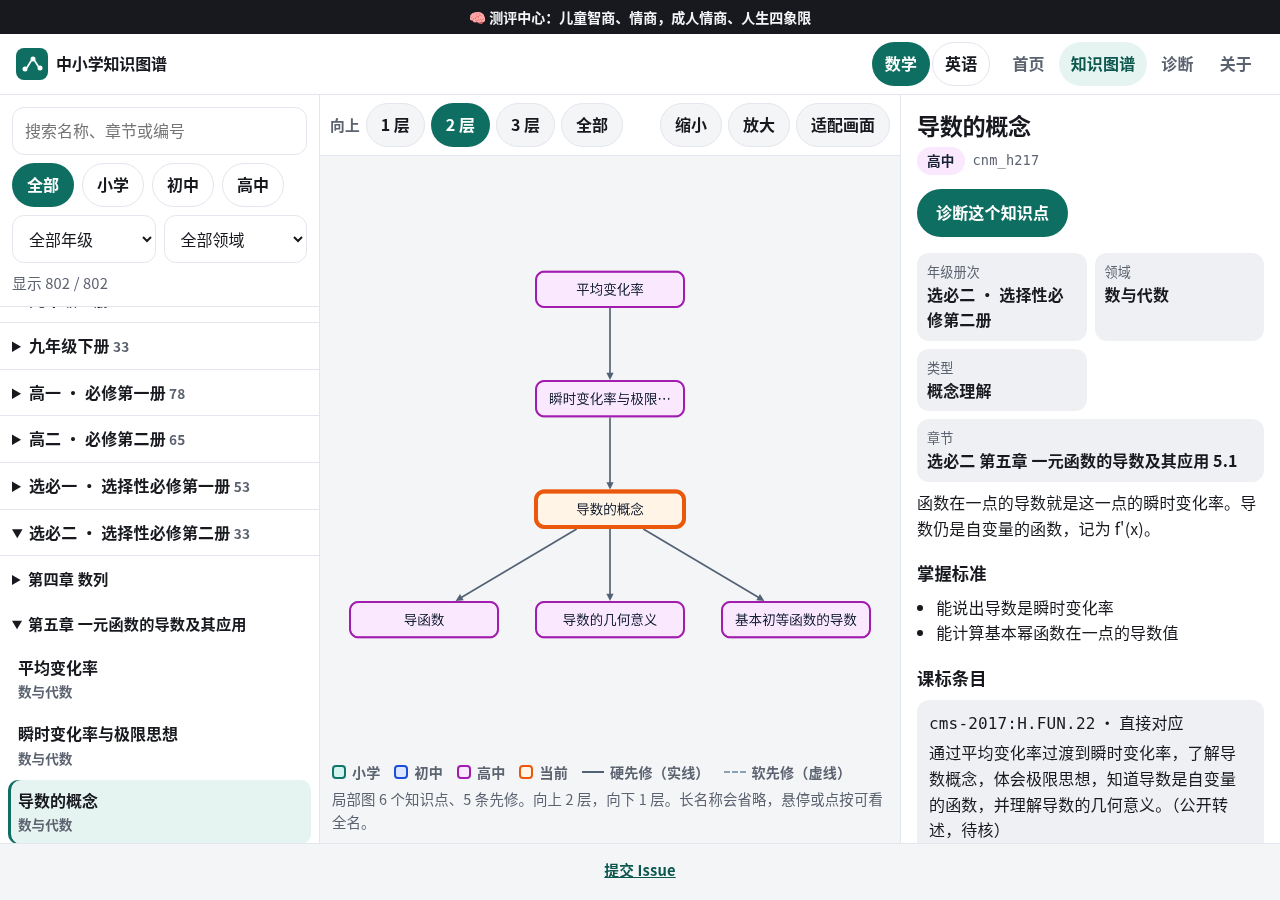Filter list by 初中
1280x900 pixels.
(183, 185)
